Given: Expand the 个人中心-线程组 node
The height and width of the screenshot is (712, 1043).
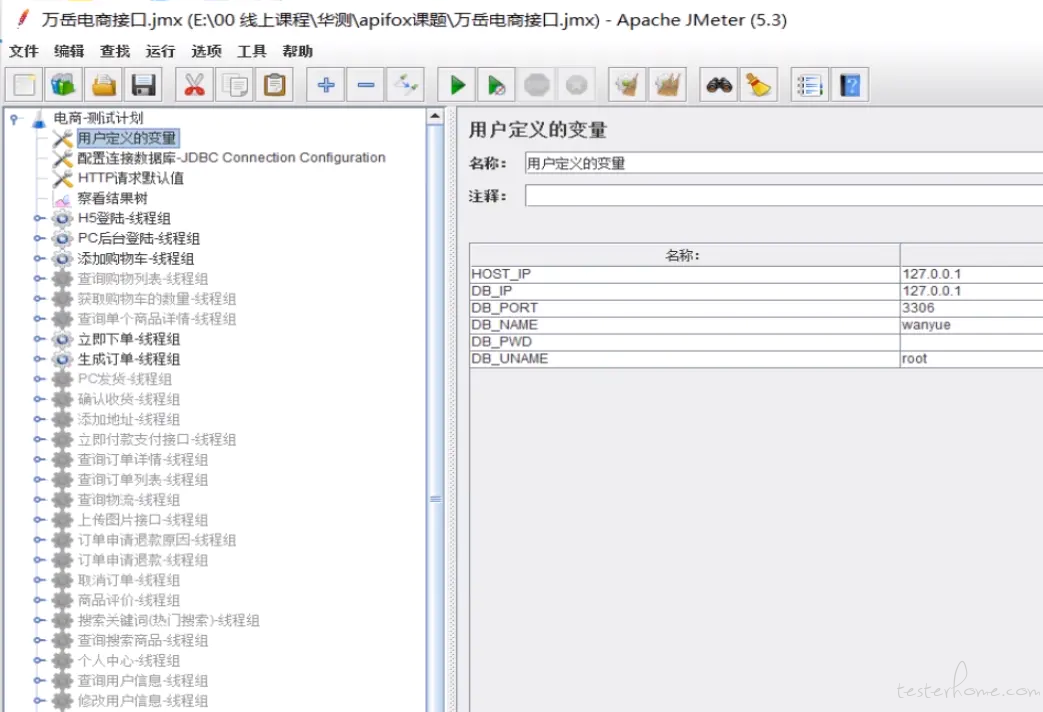Looking at the screenshot, I should pyautogui.click(x=39, y=661).
